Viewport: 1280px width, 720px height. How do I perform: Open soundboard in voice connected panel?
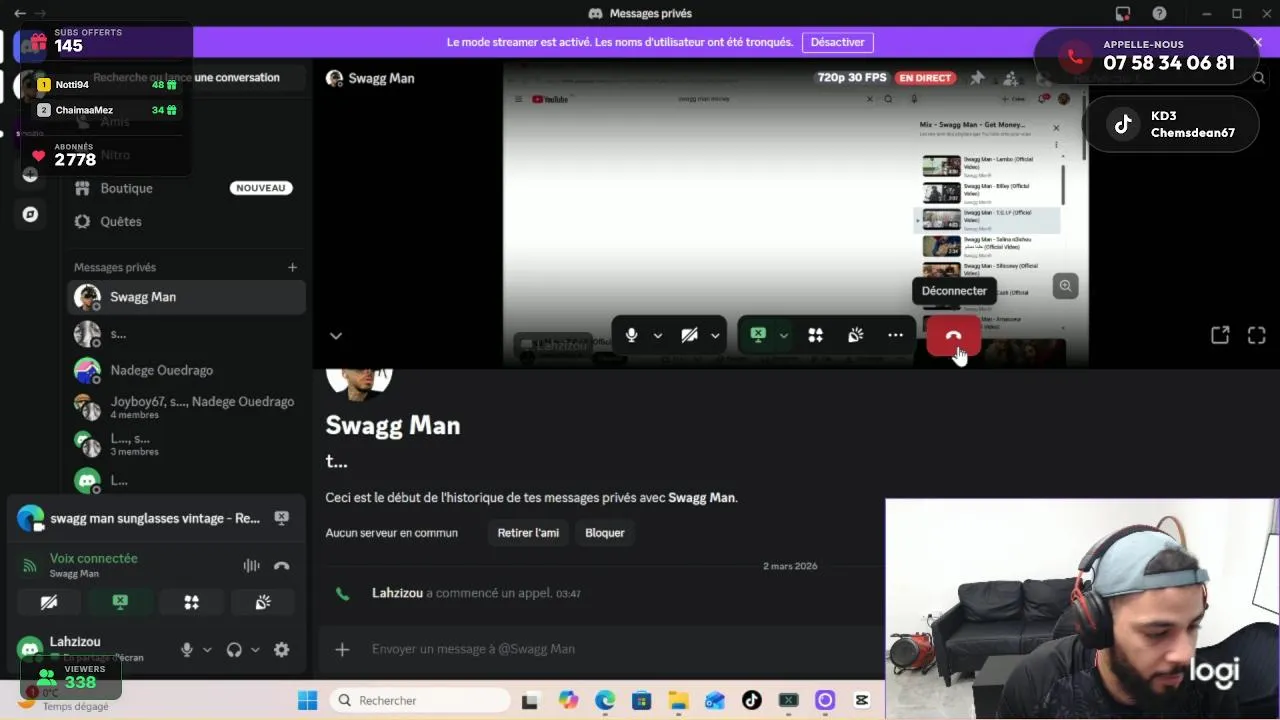pyautogui.click(x=263, y=602)
